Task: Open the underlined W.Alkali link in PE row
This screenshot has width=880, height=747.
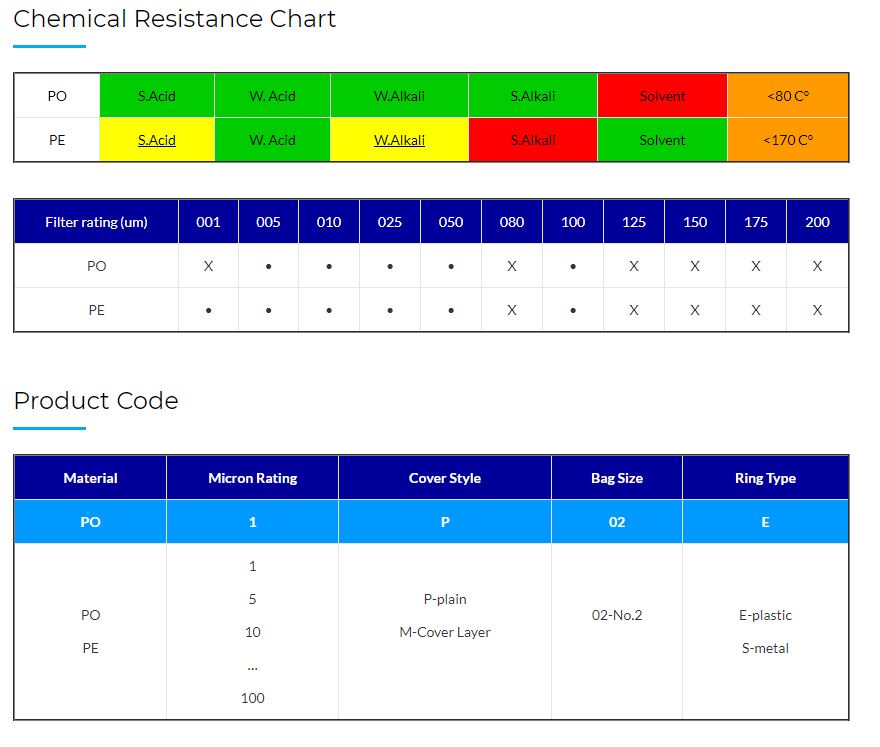Action: [x=399, y=140]
